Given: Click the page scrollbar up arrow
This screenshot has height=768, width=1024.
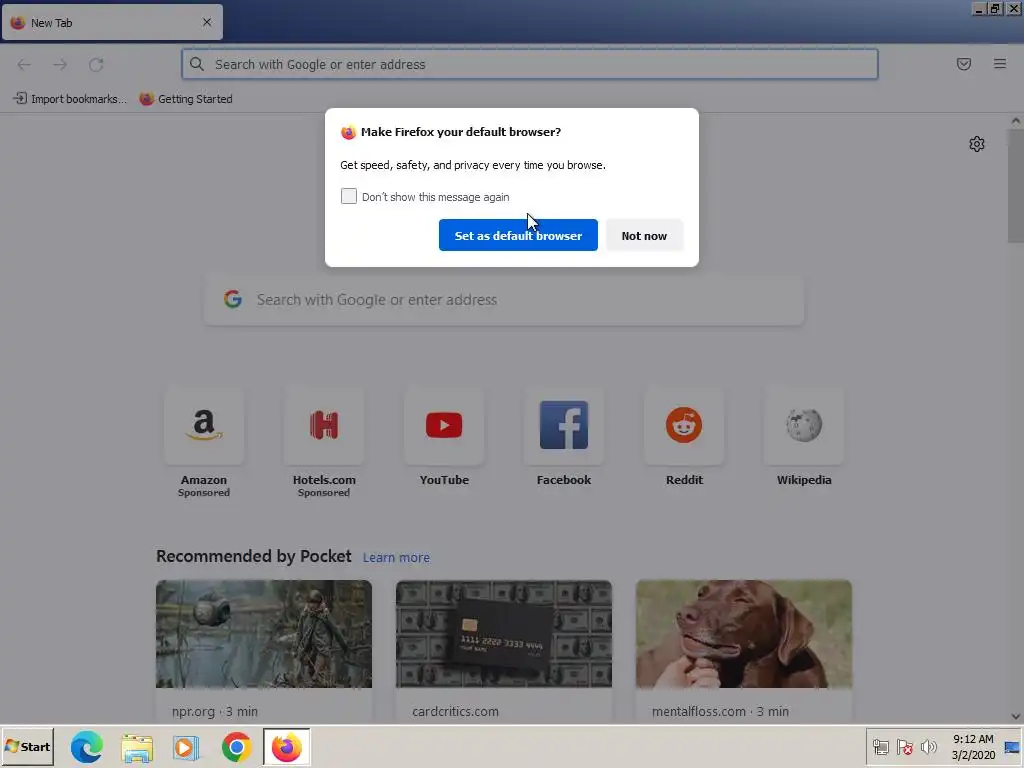Looking at the screenshot, I should [1016, 121].
